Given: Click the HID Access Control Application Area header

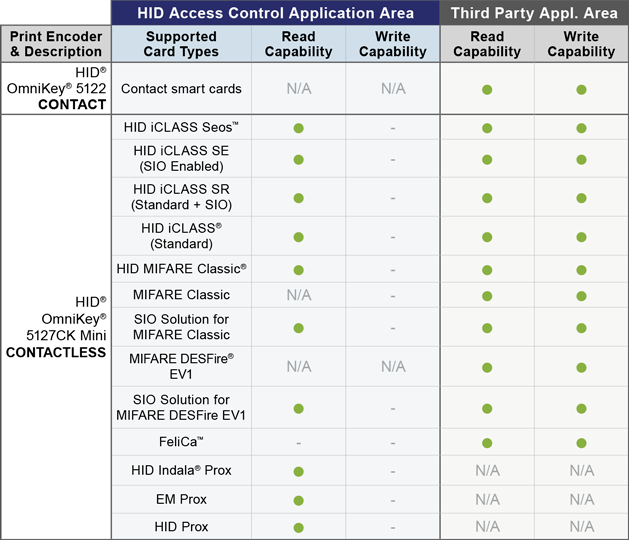Looking at the screenshot, I should 276,13.
